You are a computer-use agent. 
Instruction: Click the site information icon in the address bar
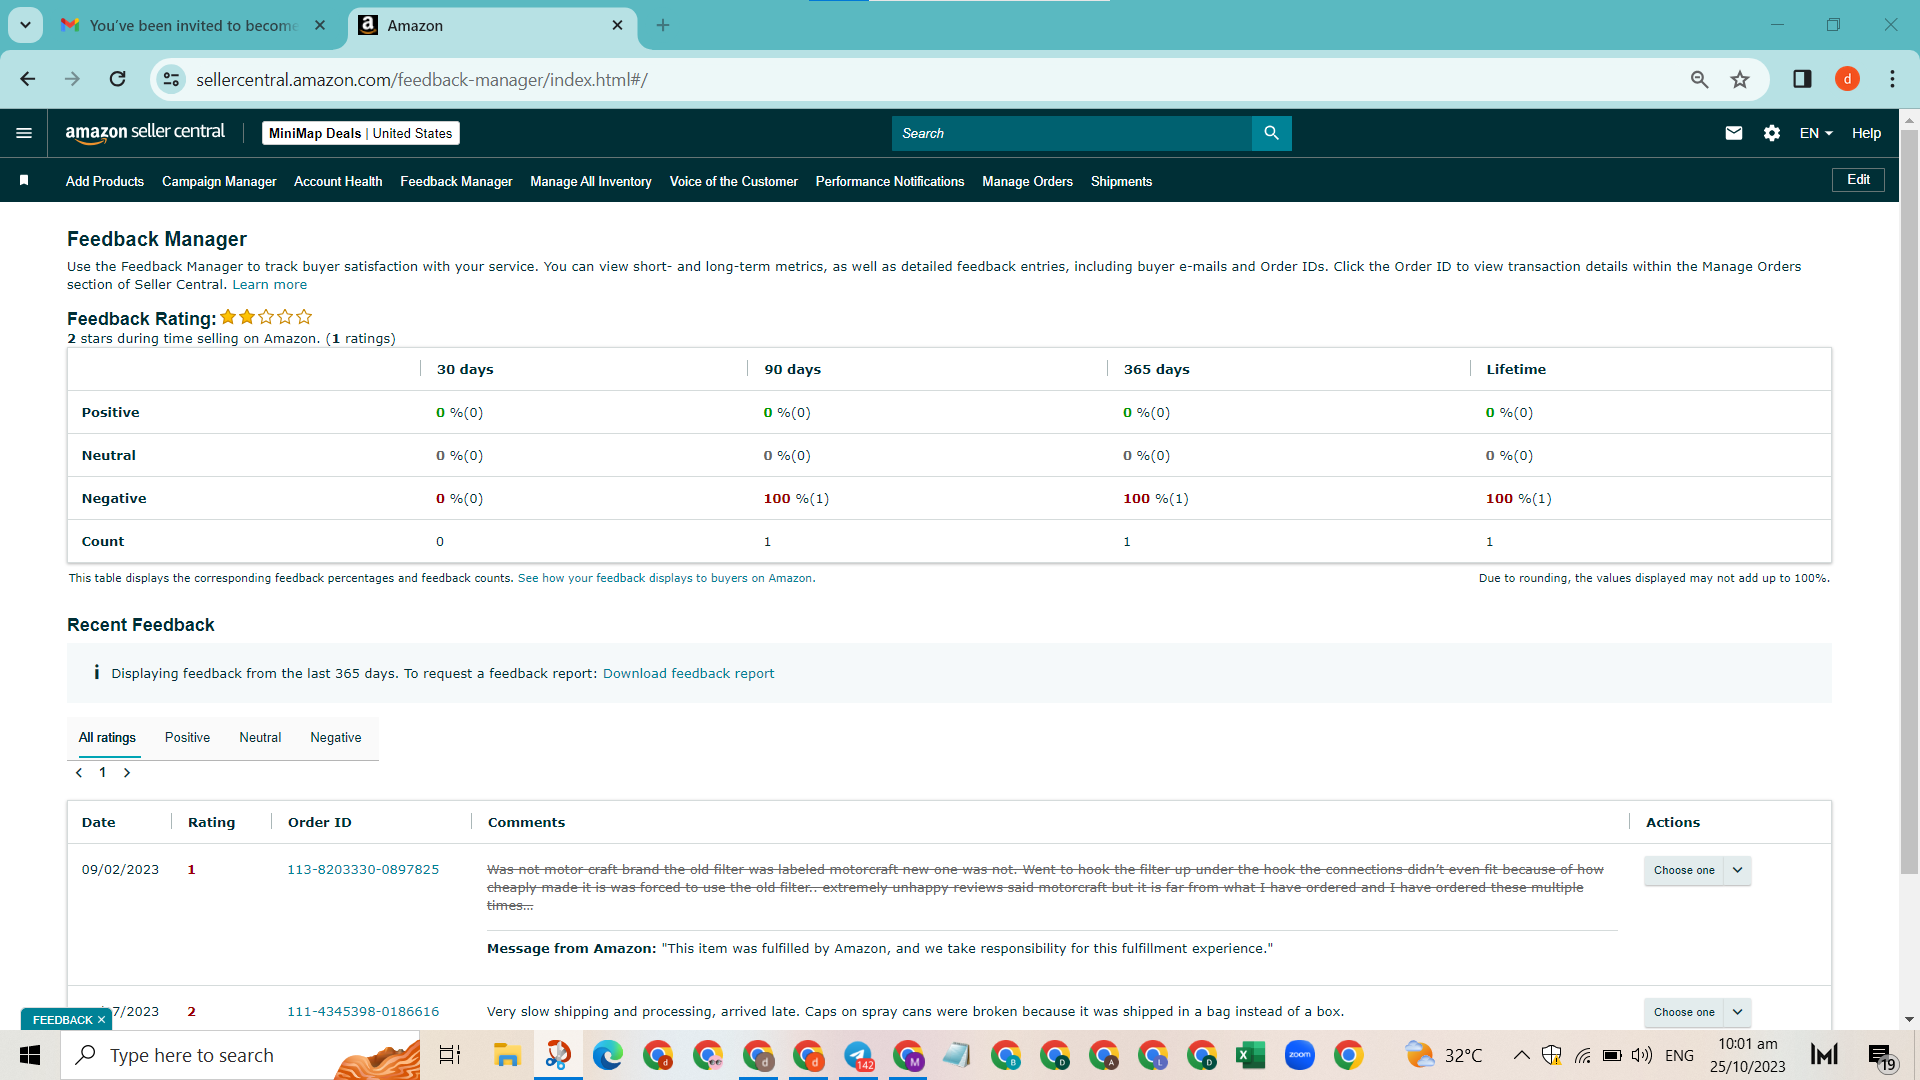(172, 79)
